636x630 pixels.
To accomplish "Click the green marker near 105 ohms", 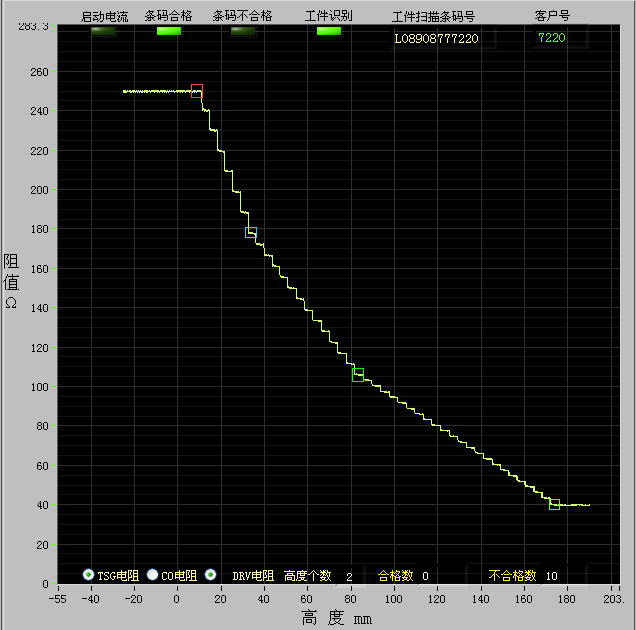I will click(358, 375).
